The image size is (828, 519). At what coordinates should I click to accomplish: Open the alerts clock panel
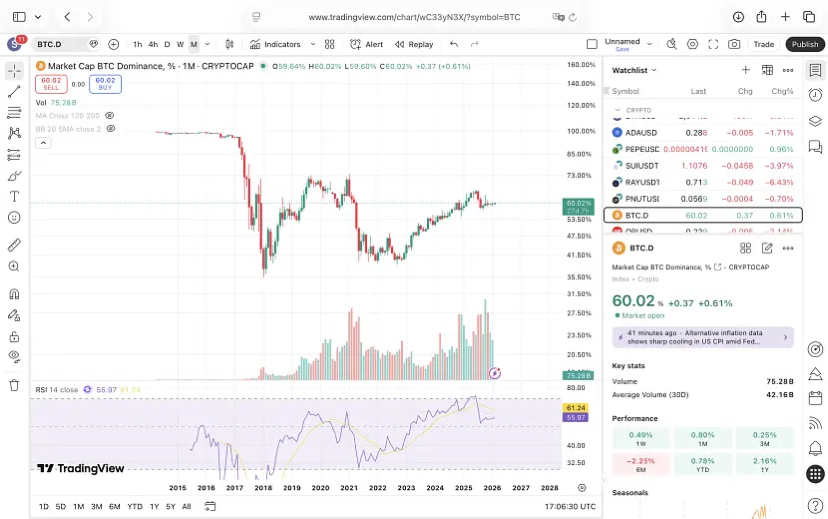point(815,95)
